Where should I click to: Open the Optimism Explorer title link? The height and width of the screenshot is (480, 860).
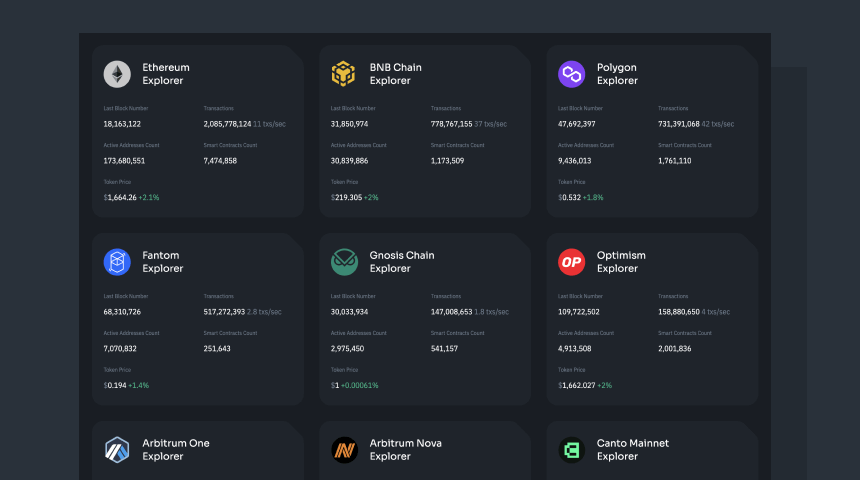(x=621, y=262)
